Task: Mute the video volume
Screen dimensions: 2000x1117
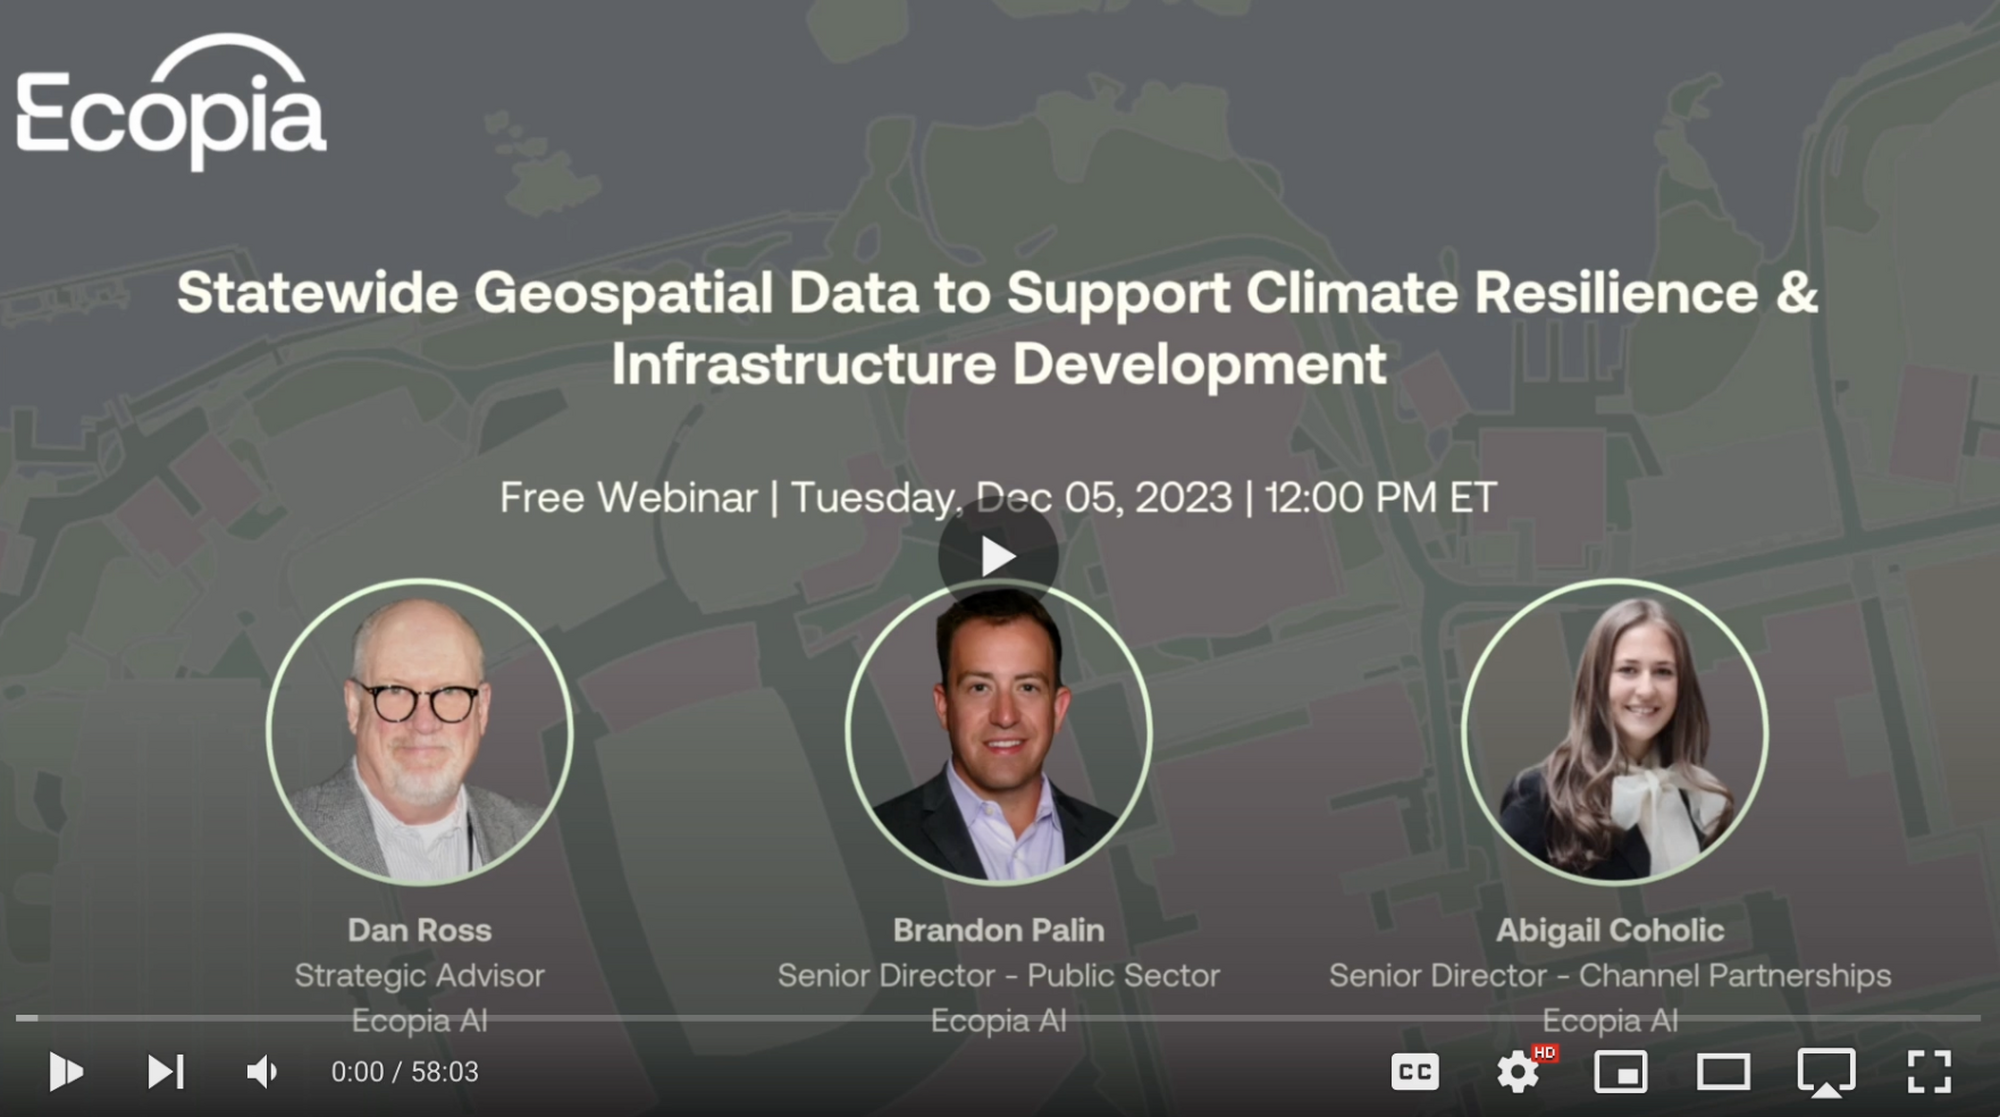Action: (x=262, y=1071)
